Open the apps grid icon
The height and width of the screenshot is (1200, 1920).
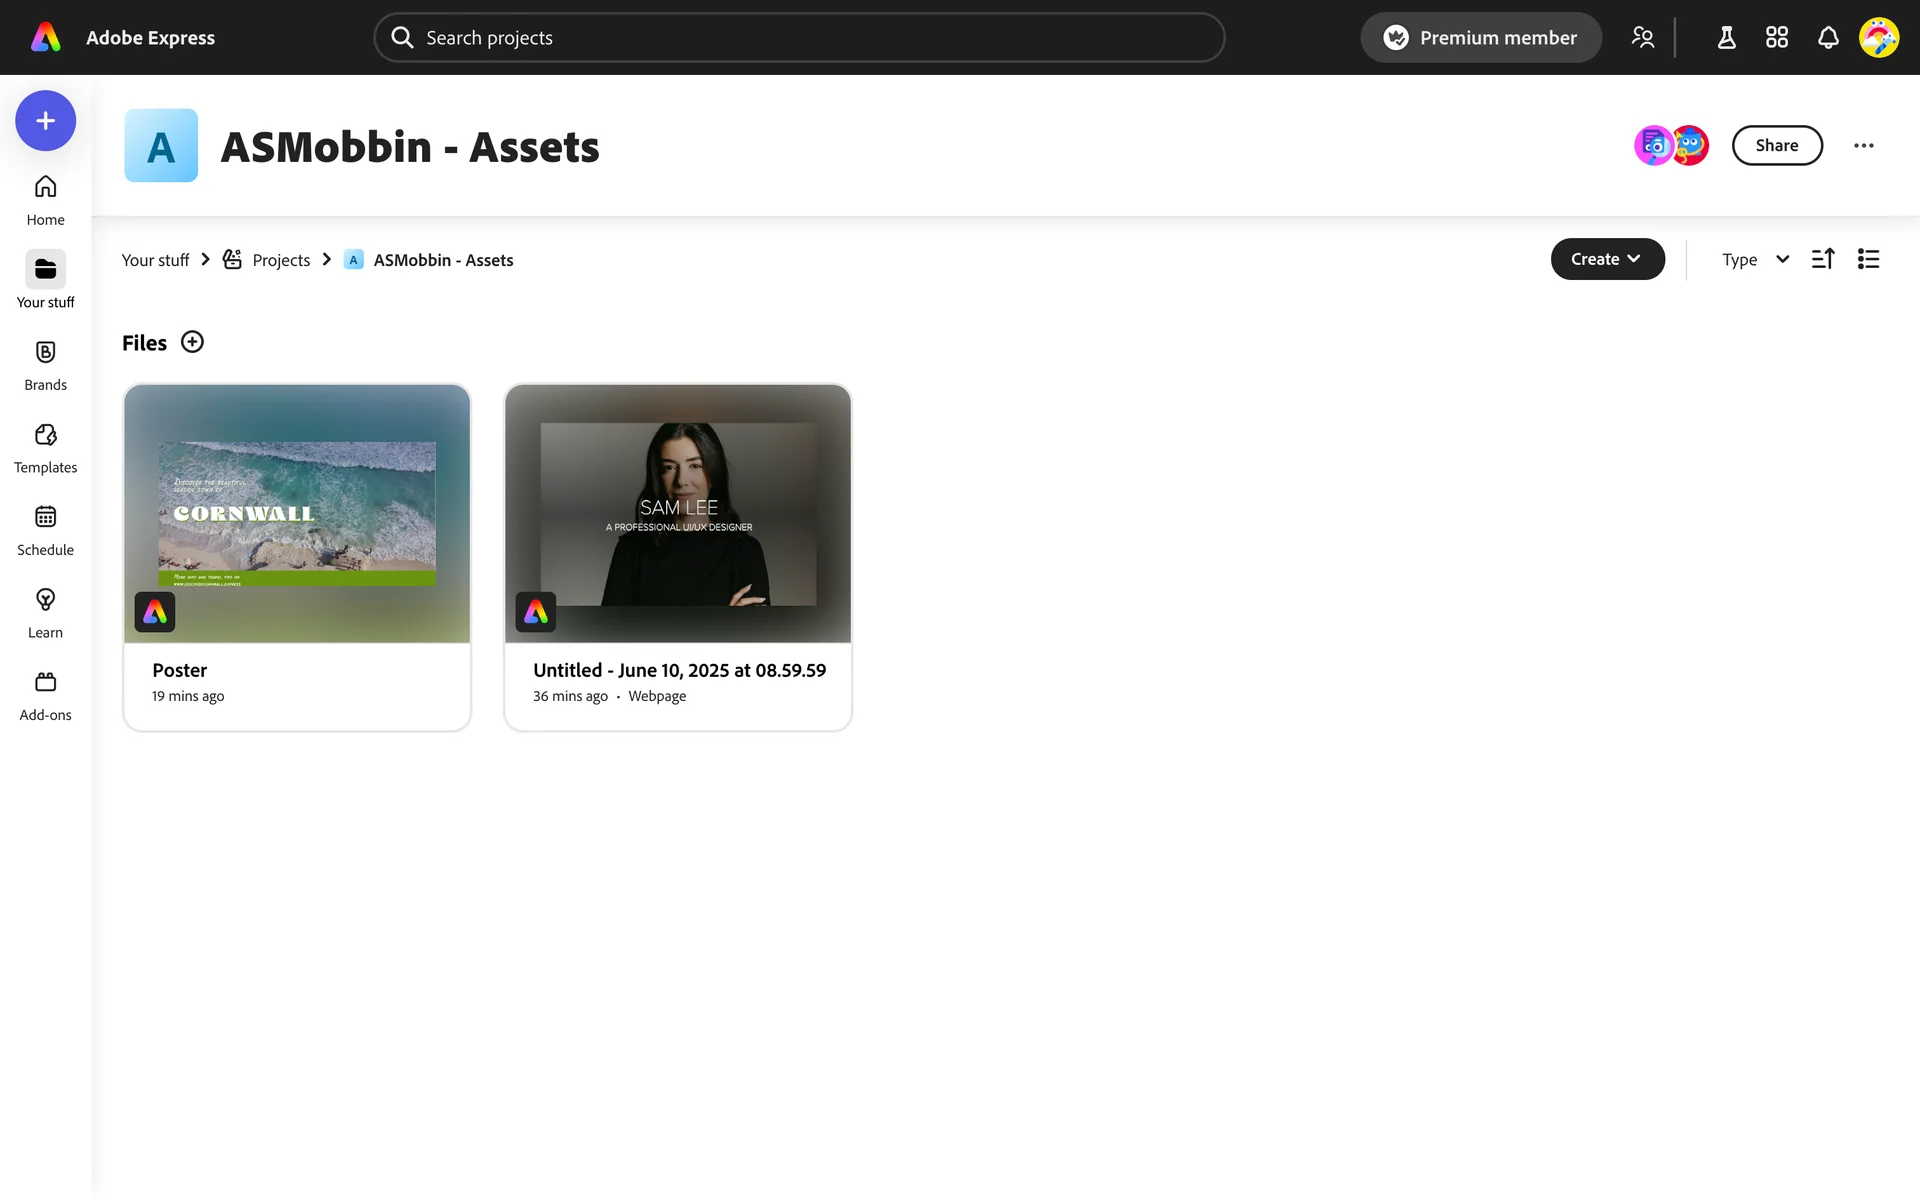pyautogui.click(x=1776, y=38)
